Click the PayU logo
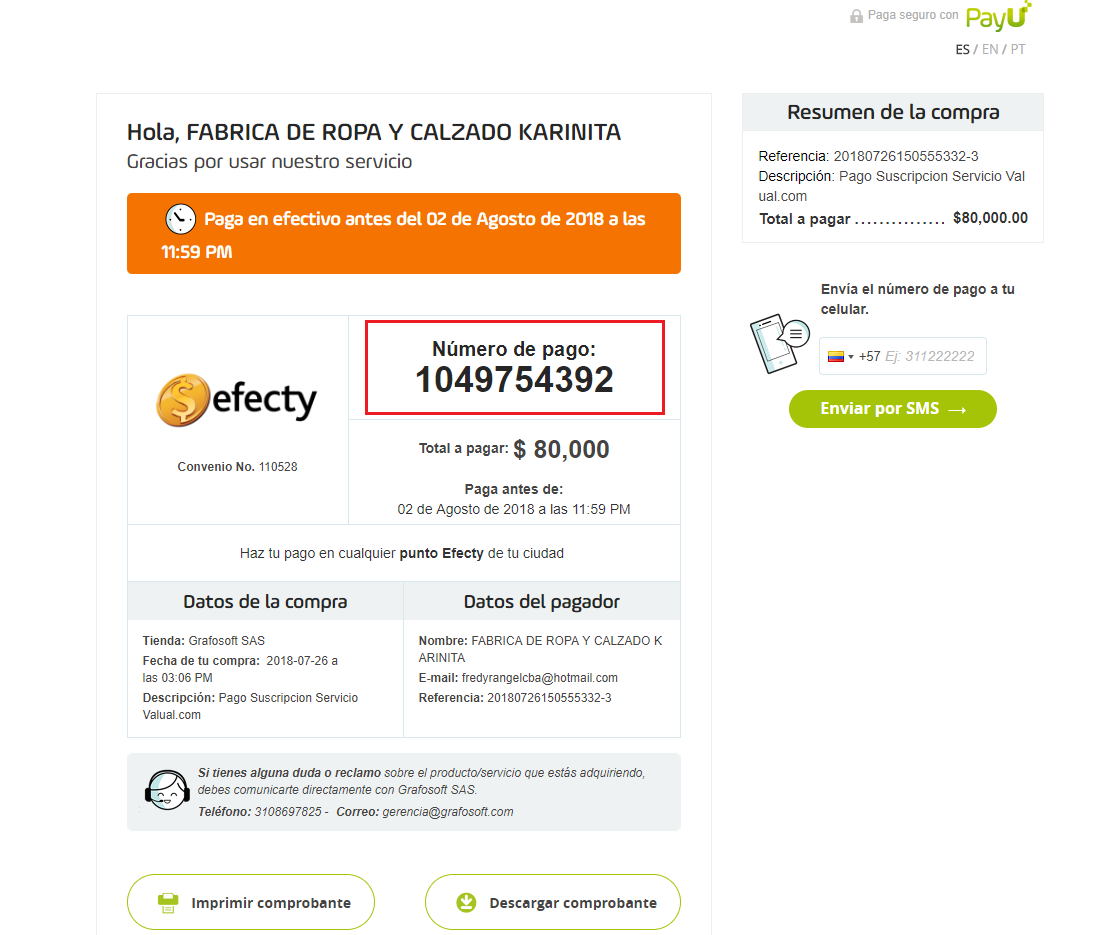 tap(998, 16)
